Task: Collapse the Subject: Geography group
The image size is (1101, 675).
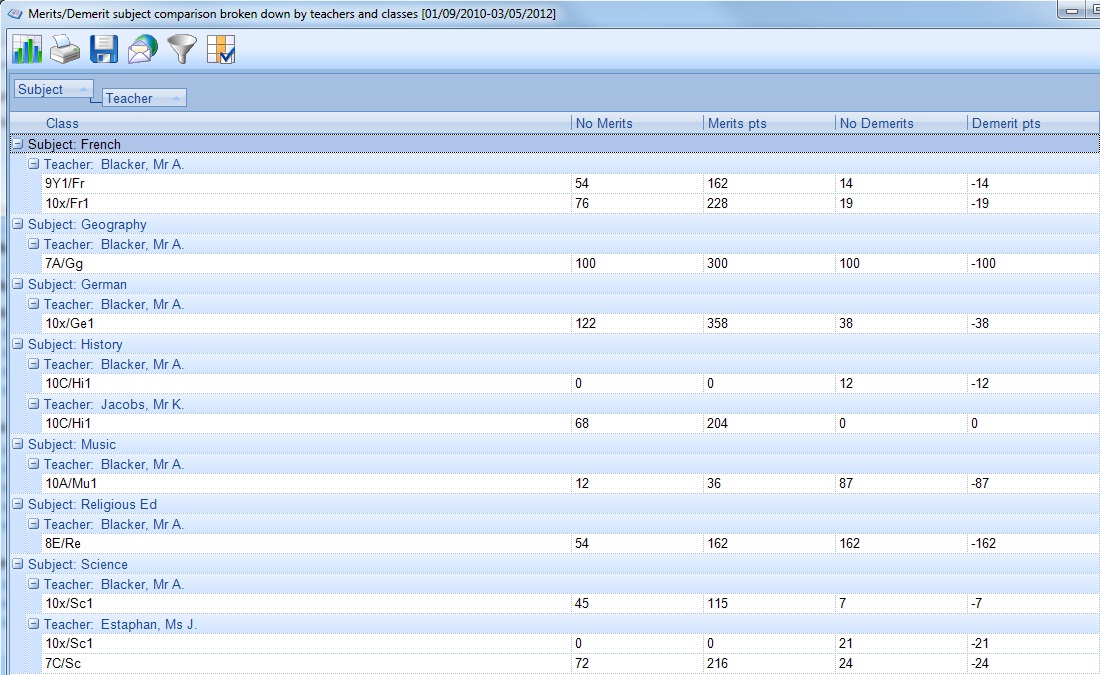Action: point(18,224)
